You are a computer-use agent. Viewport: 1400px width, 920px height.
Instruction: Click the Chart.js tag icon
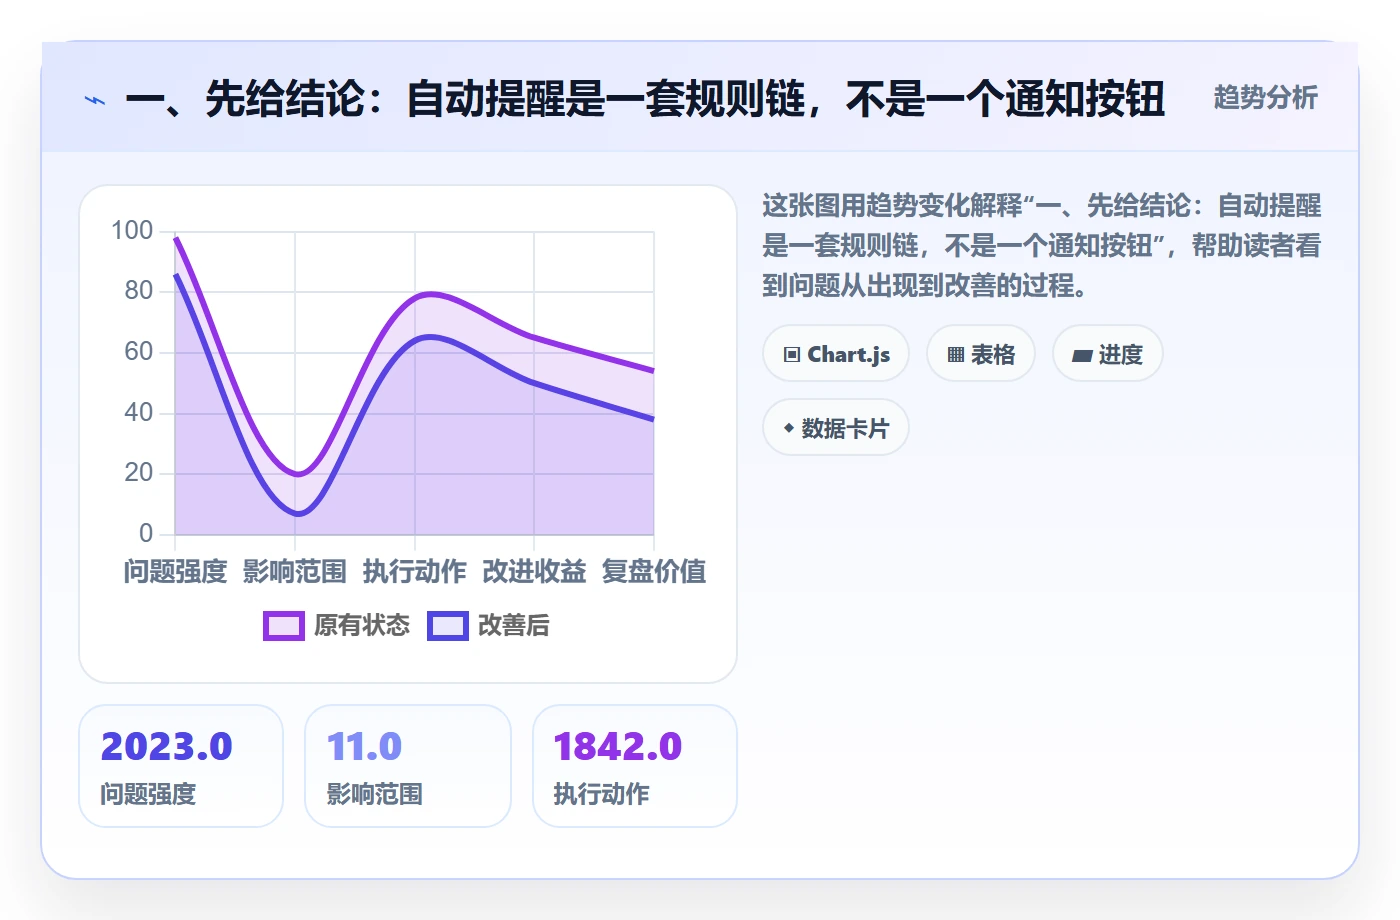click(792, 355)
